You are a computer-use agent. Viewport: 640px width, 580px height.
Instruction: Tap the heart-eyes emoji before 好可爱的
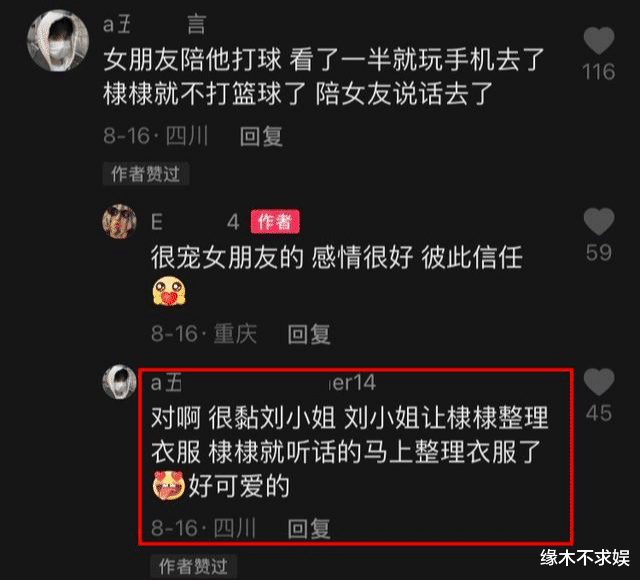(x=169, y=485)
